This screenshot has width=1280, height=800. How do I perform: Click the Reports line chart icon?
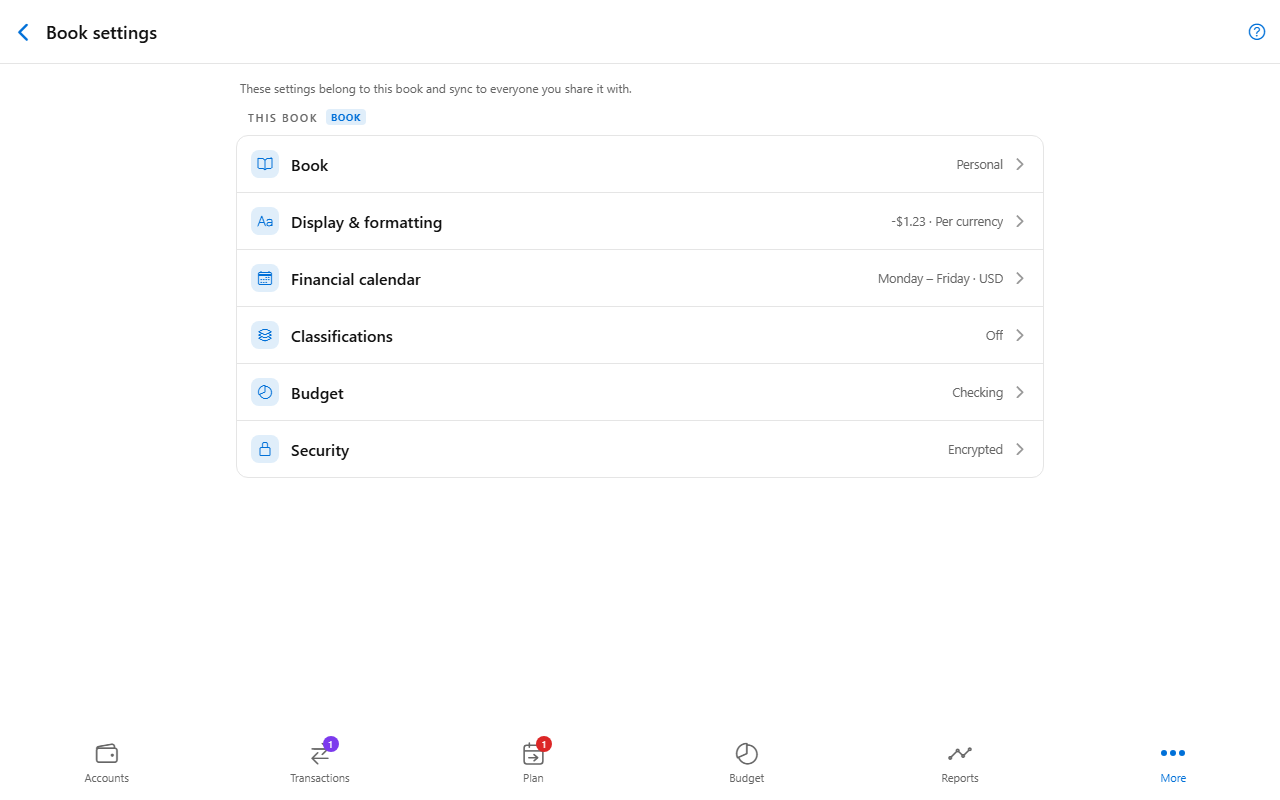960,753
